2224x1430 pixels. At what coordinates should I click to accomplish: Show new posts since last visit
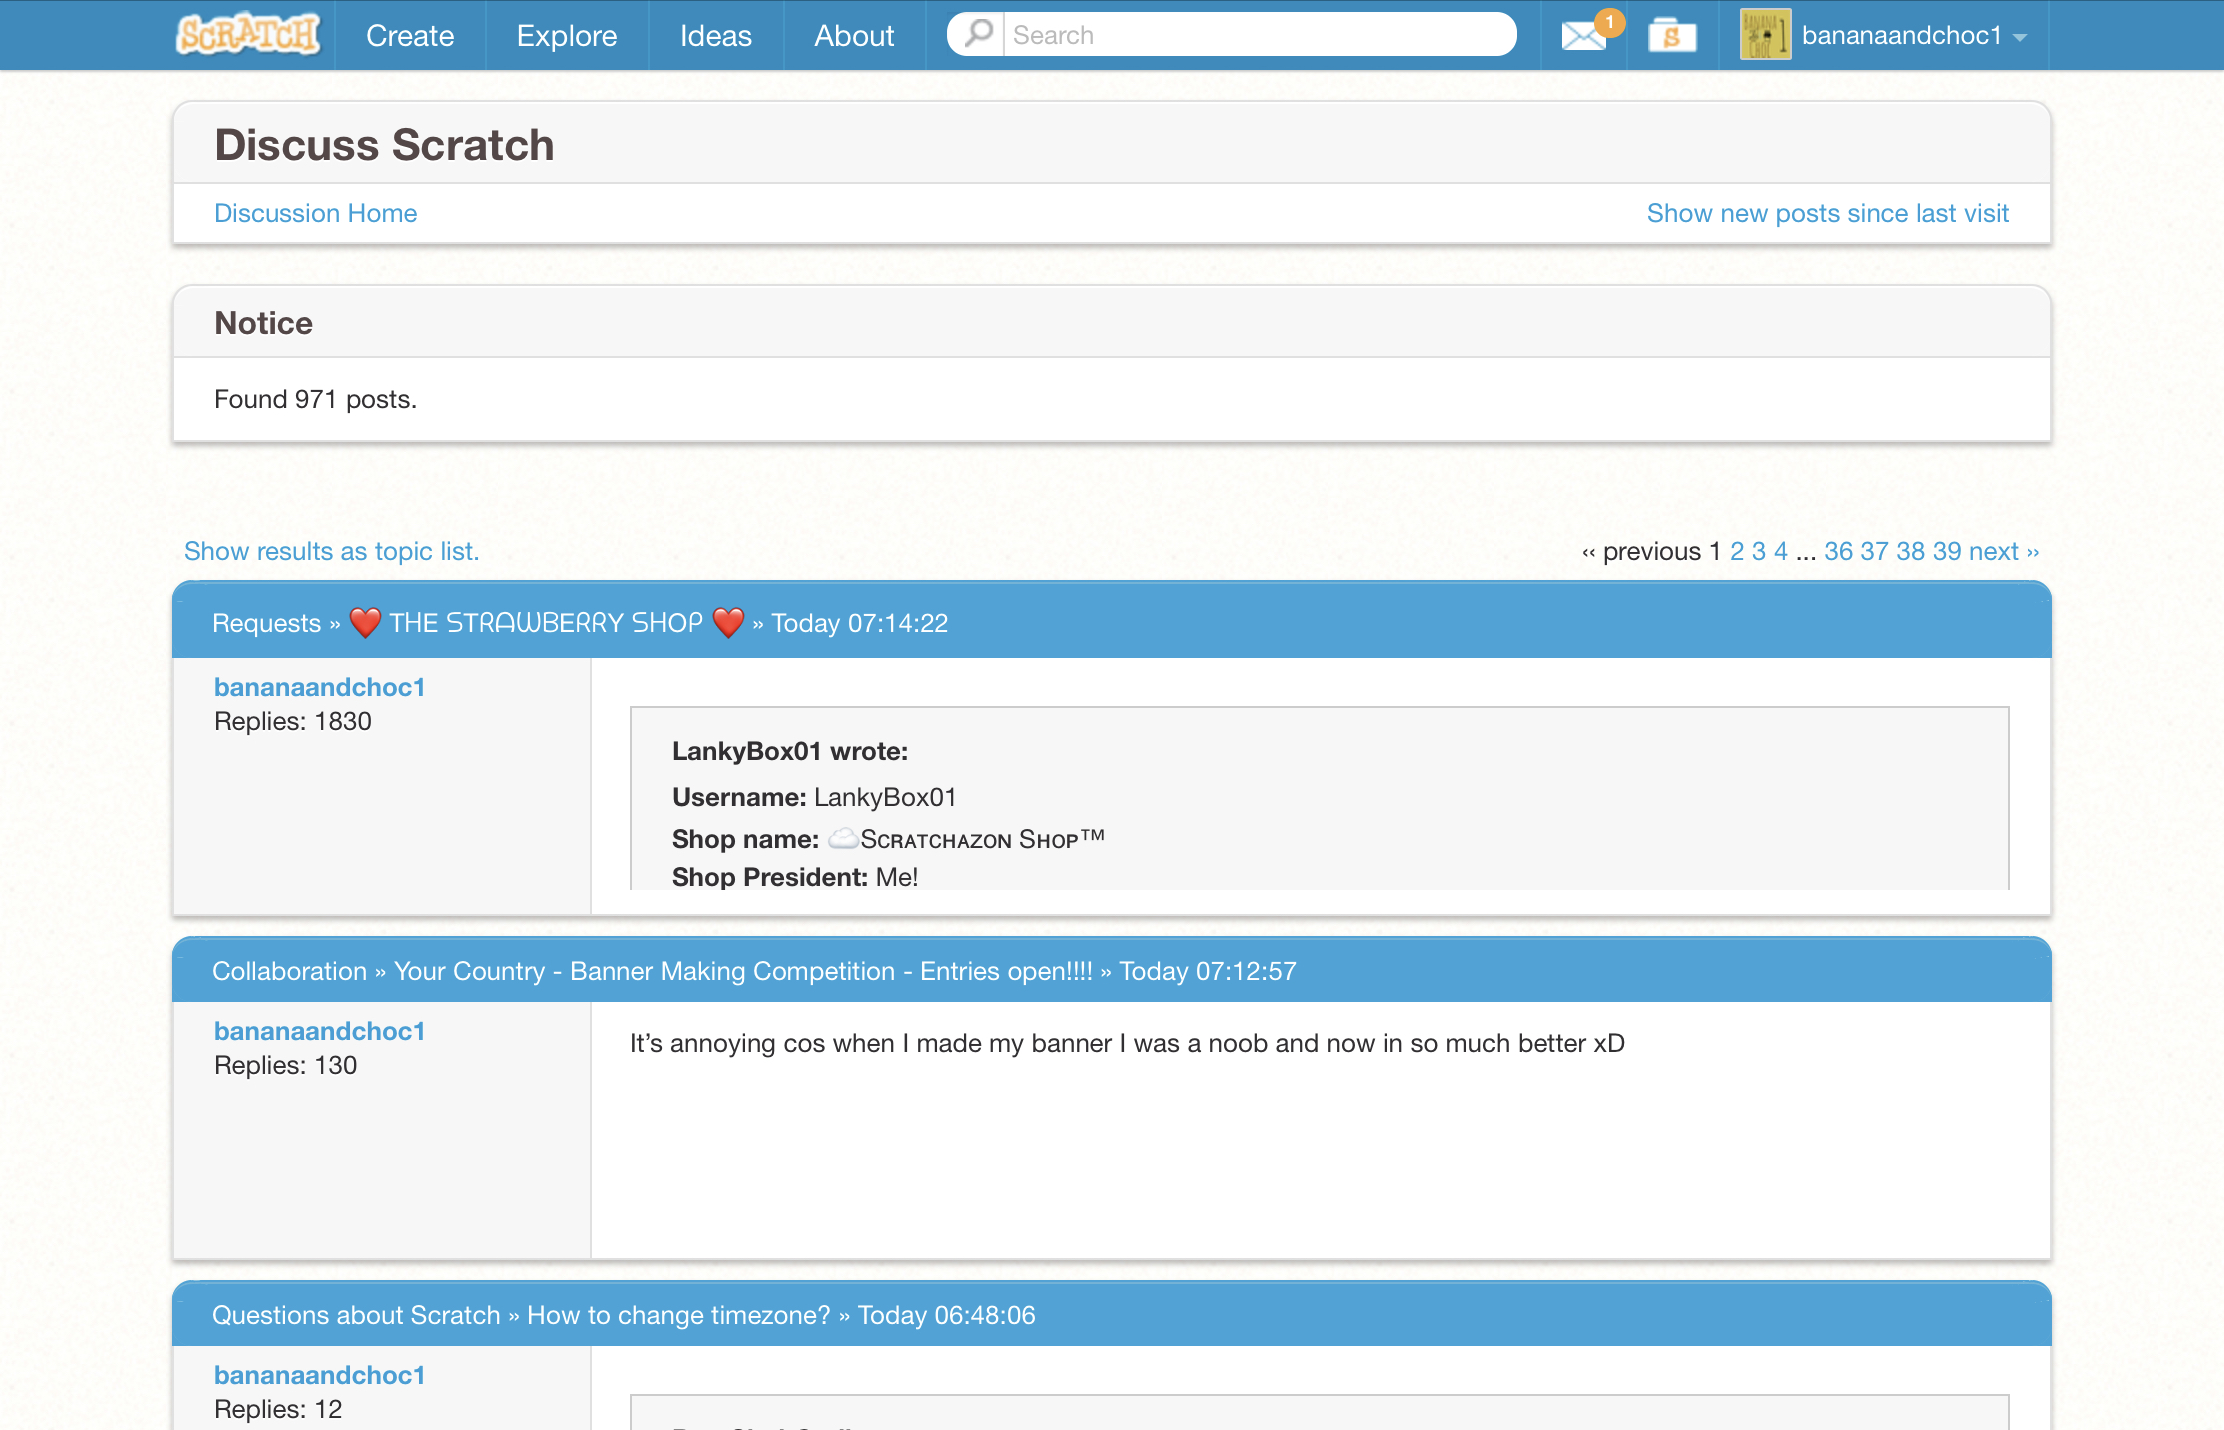(x=1827, y=213)
